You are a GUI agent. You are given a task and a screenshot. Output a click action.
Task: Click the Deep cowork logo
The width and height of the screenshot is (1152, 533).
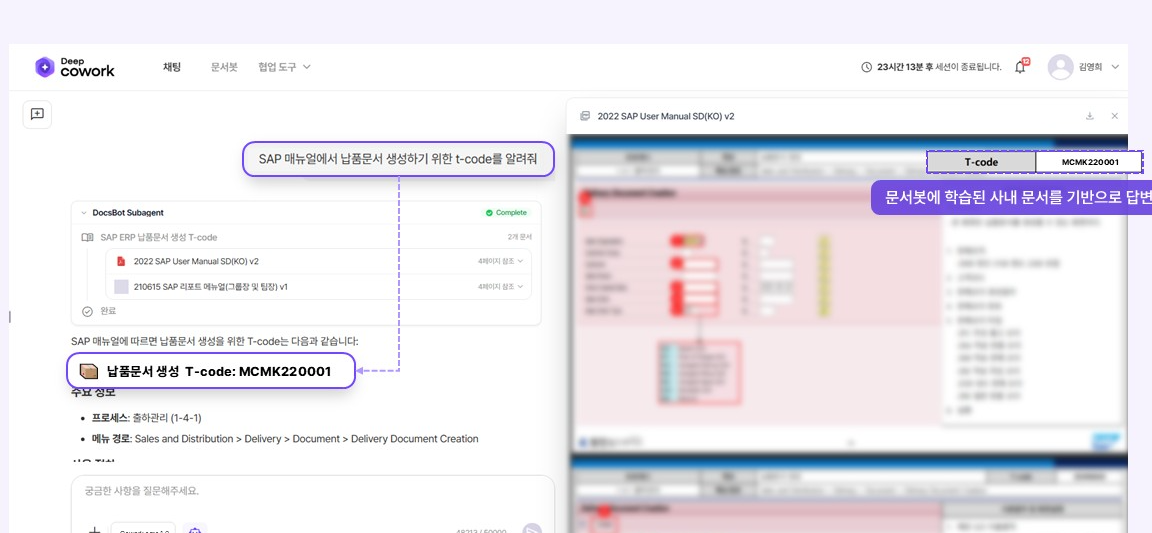click(x=75, y=67)
